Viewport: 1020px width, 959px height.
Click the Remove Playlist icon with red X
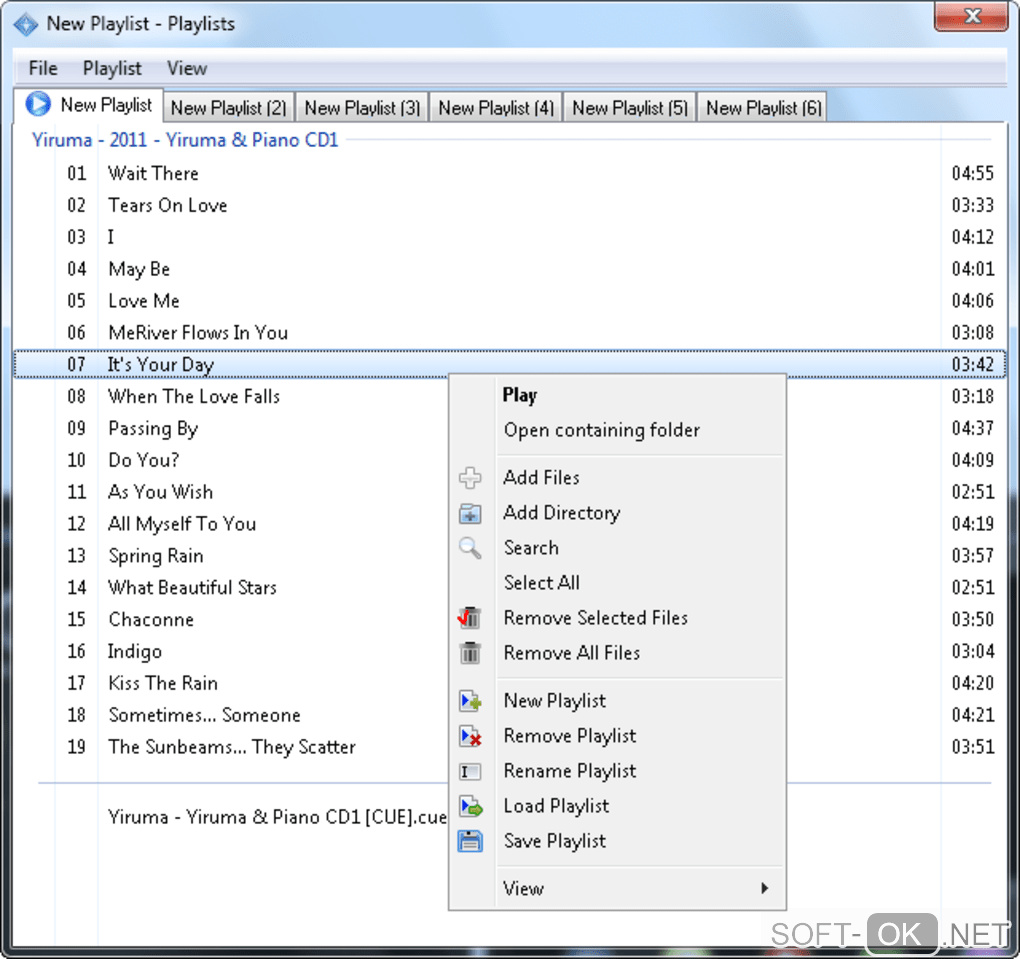(470, 736)
